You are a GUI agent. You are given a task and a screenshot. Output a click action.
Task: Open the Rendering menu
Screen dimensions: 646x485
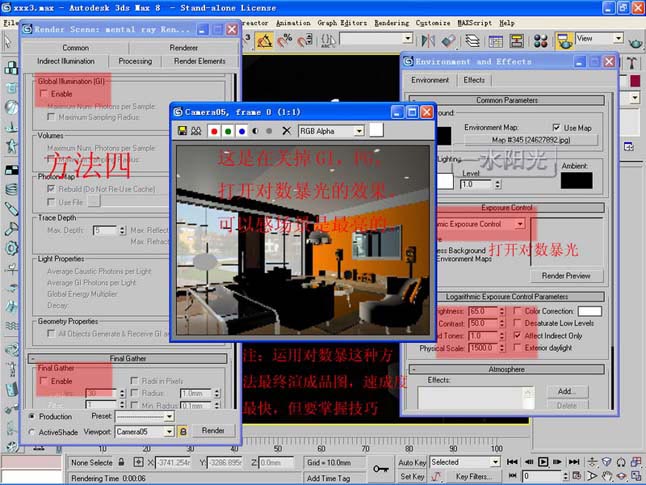(x=391, y=23)
